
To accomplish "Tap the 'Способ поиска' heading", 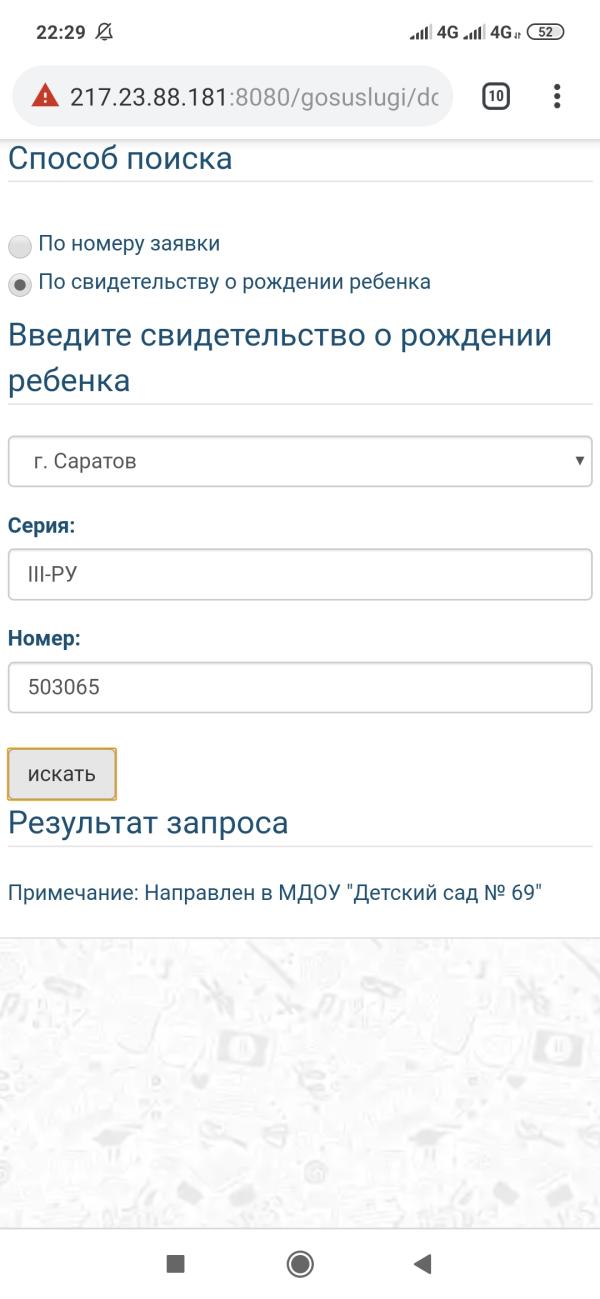I will click(x=120, y=159).
